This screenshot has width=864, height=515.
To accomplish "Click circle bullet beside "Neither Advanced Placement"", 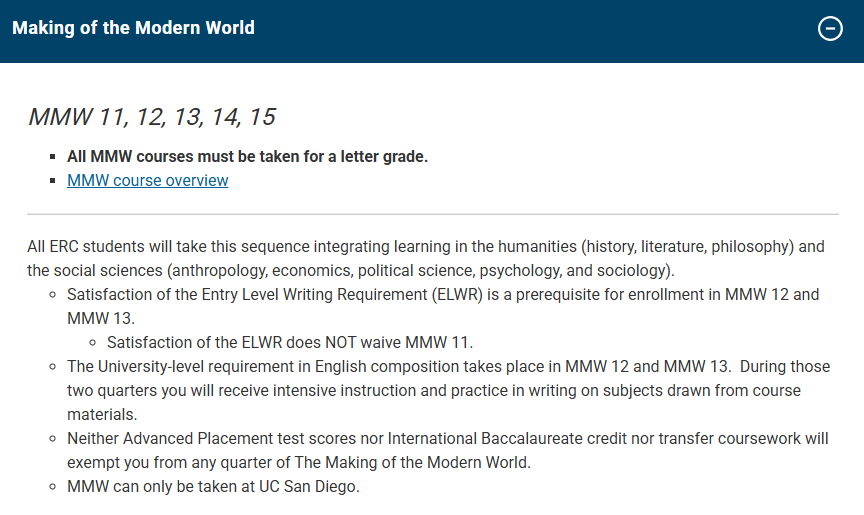I will 53,439.
